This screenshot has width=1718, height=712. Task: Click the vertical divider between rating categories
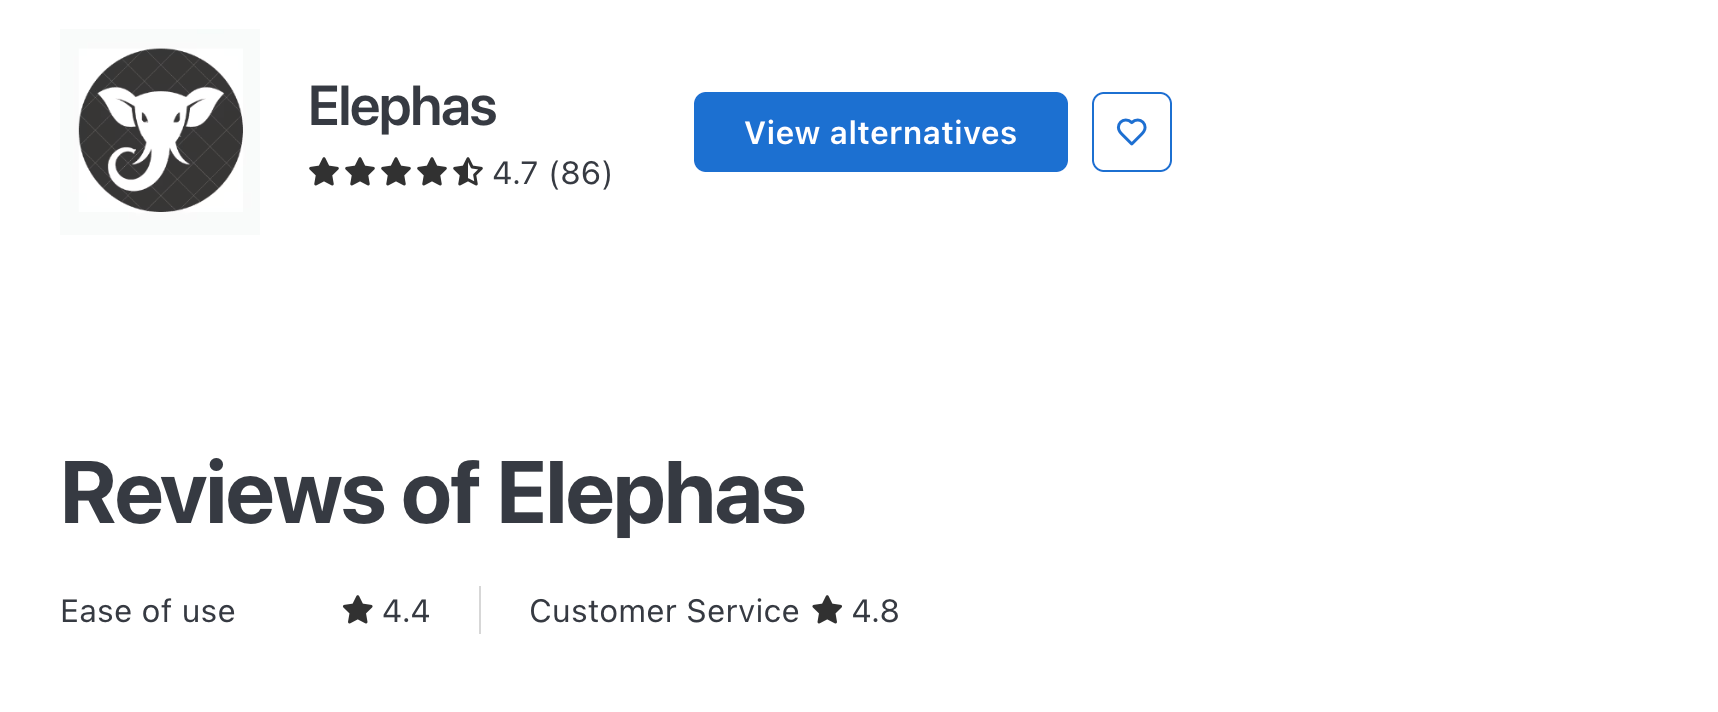pyautogui.click(x=480, y=610)
